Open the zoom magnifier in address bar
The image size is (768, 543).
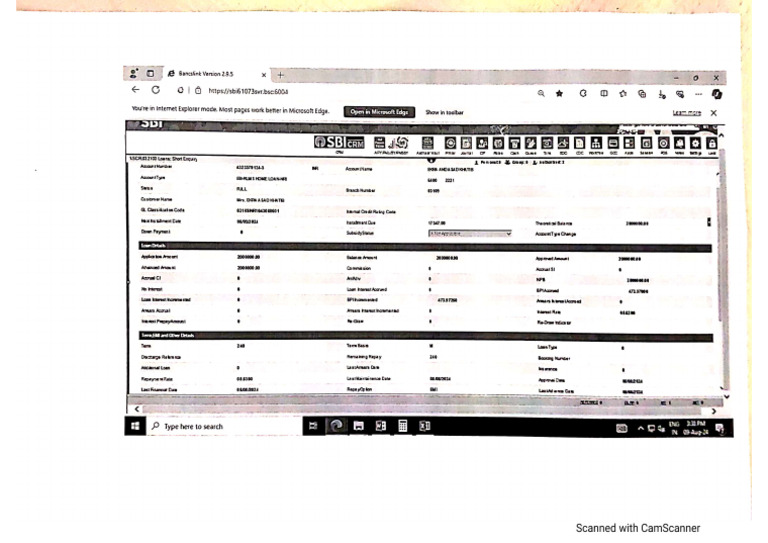click(x=541, y=93)
